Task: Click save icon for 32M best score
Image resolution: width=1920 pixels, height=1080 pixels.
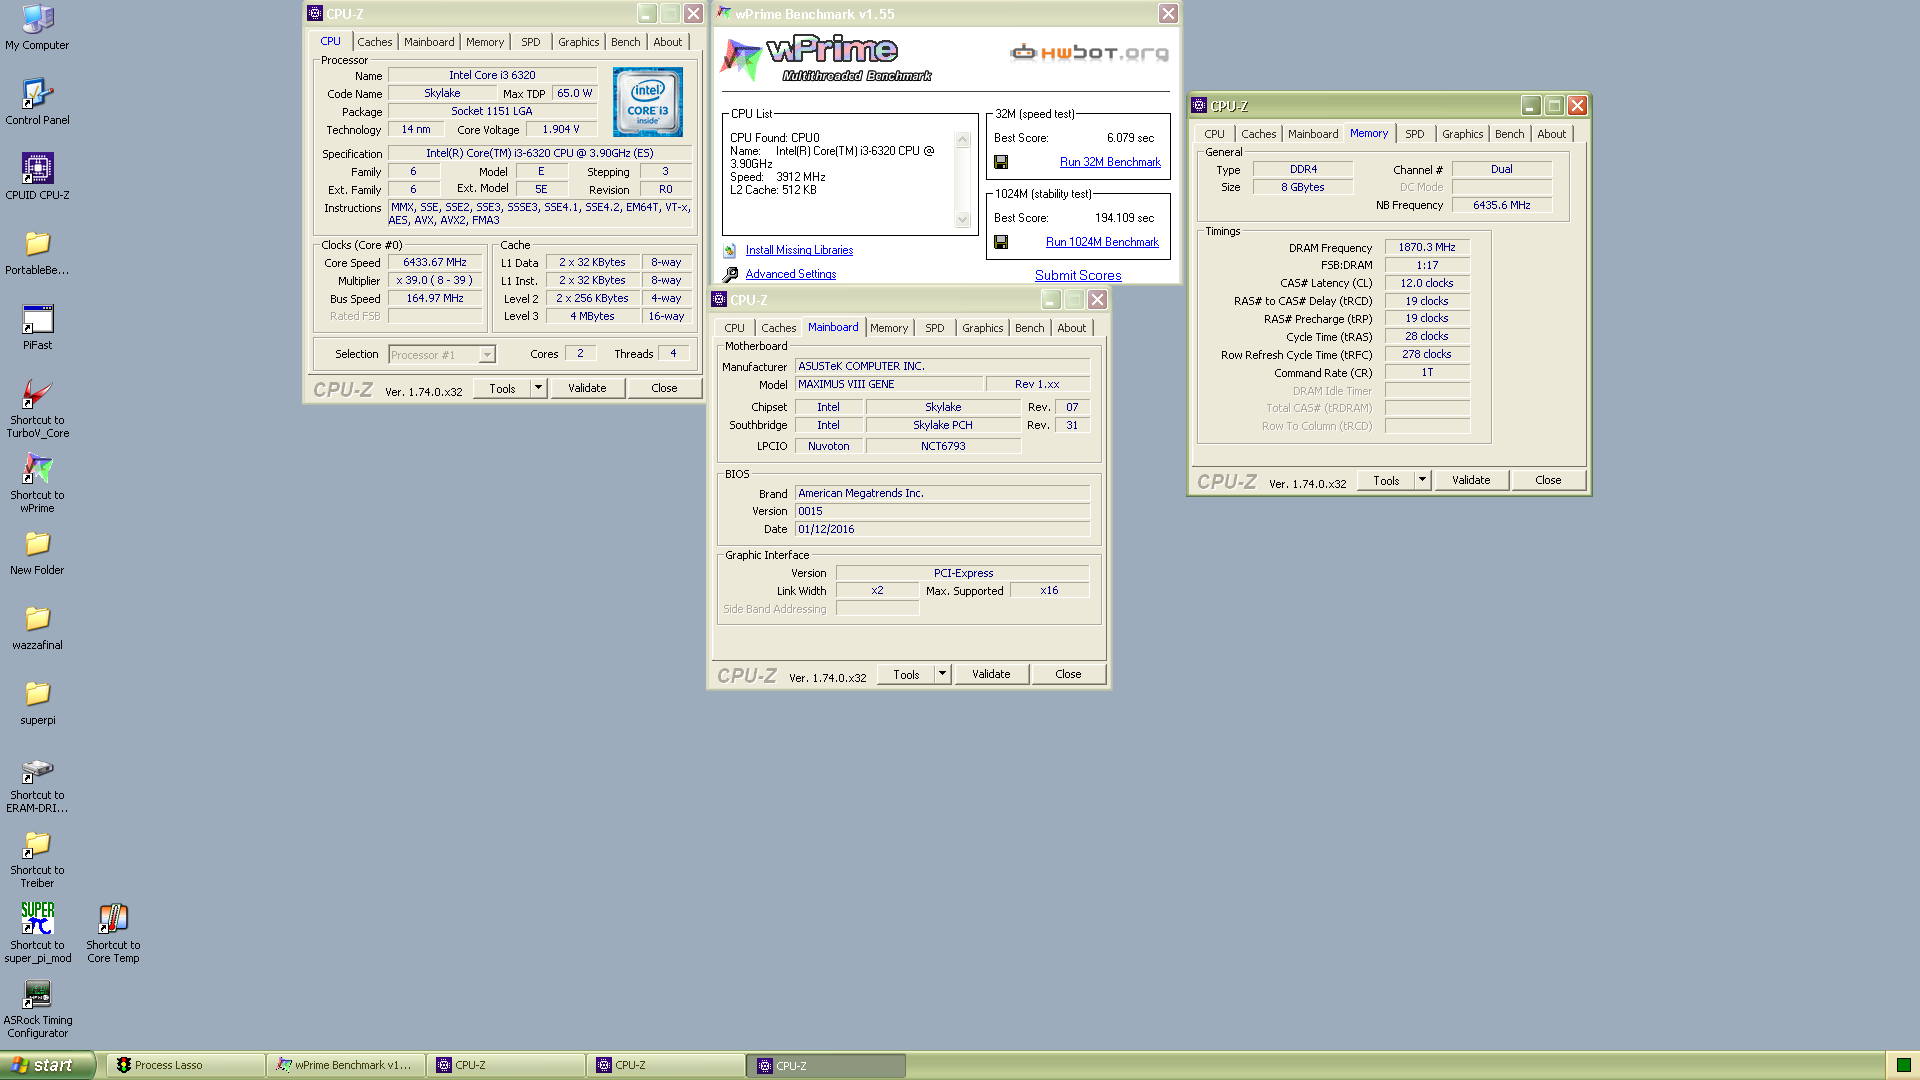Action: click(x=1001, y=162)
